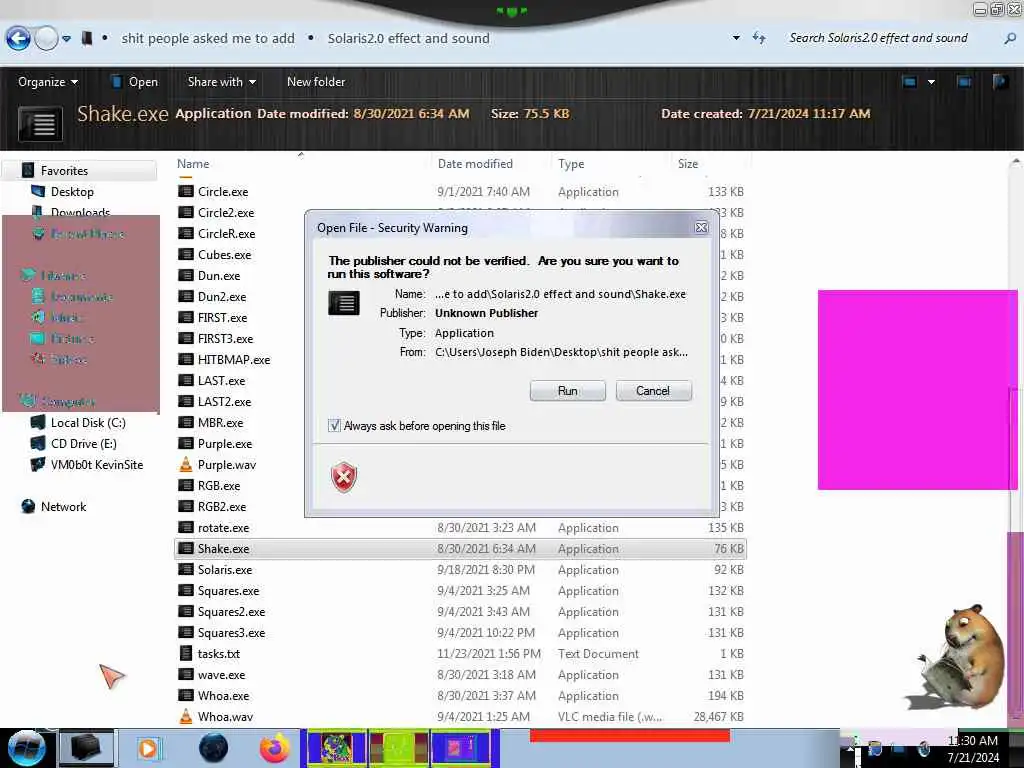Select the Whoa.wav VLC cone icon

(x=185, y=716)
